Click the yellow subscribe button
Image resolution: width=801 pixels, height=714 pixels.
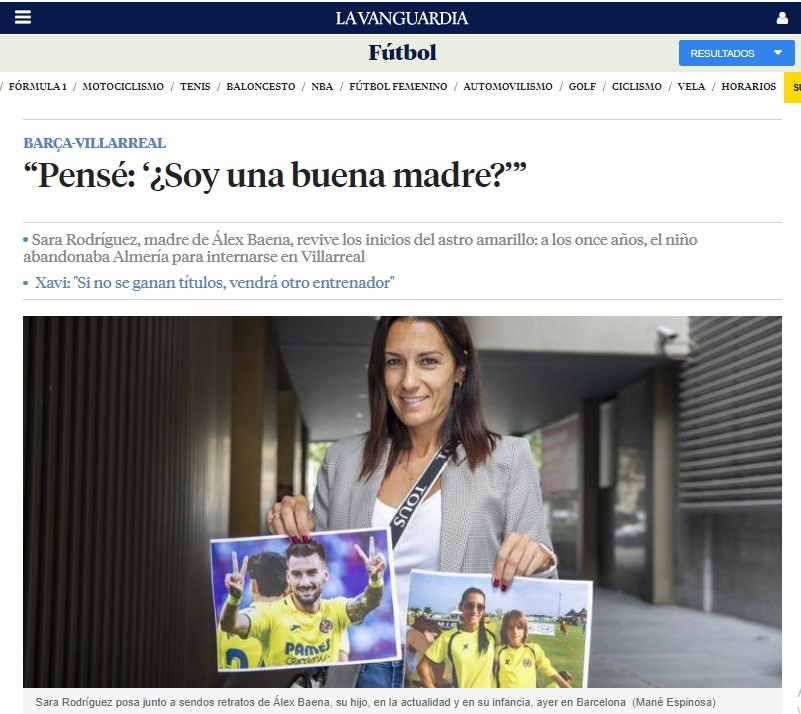tap(792, 87)
